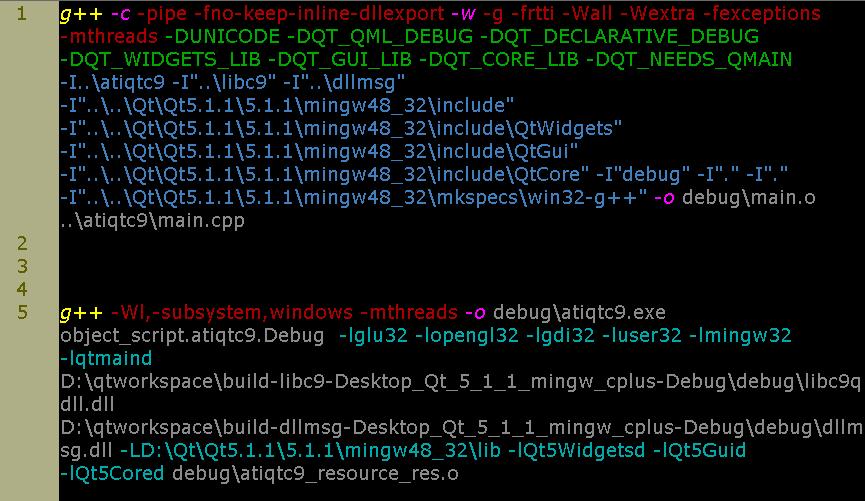The height and width of the screenshot is (501, 865).
Task: Click the -c flag
Action: click(121, 14)
